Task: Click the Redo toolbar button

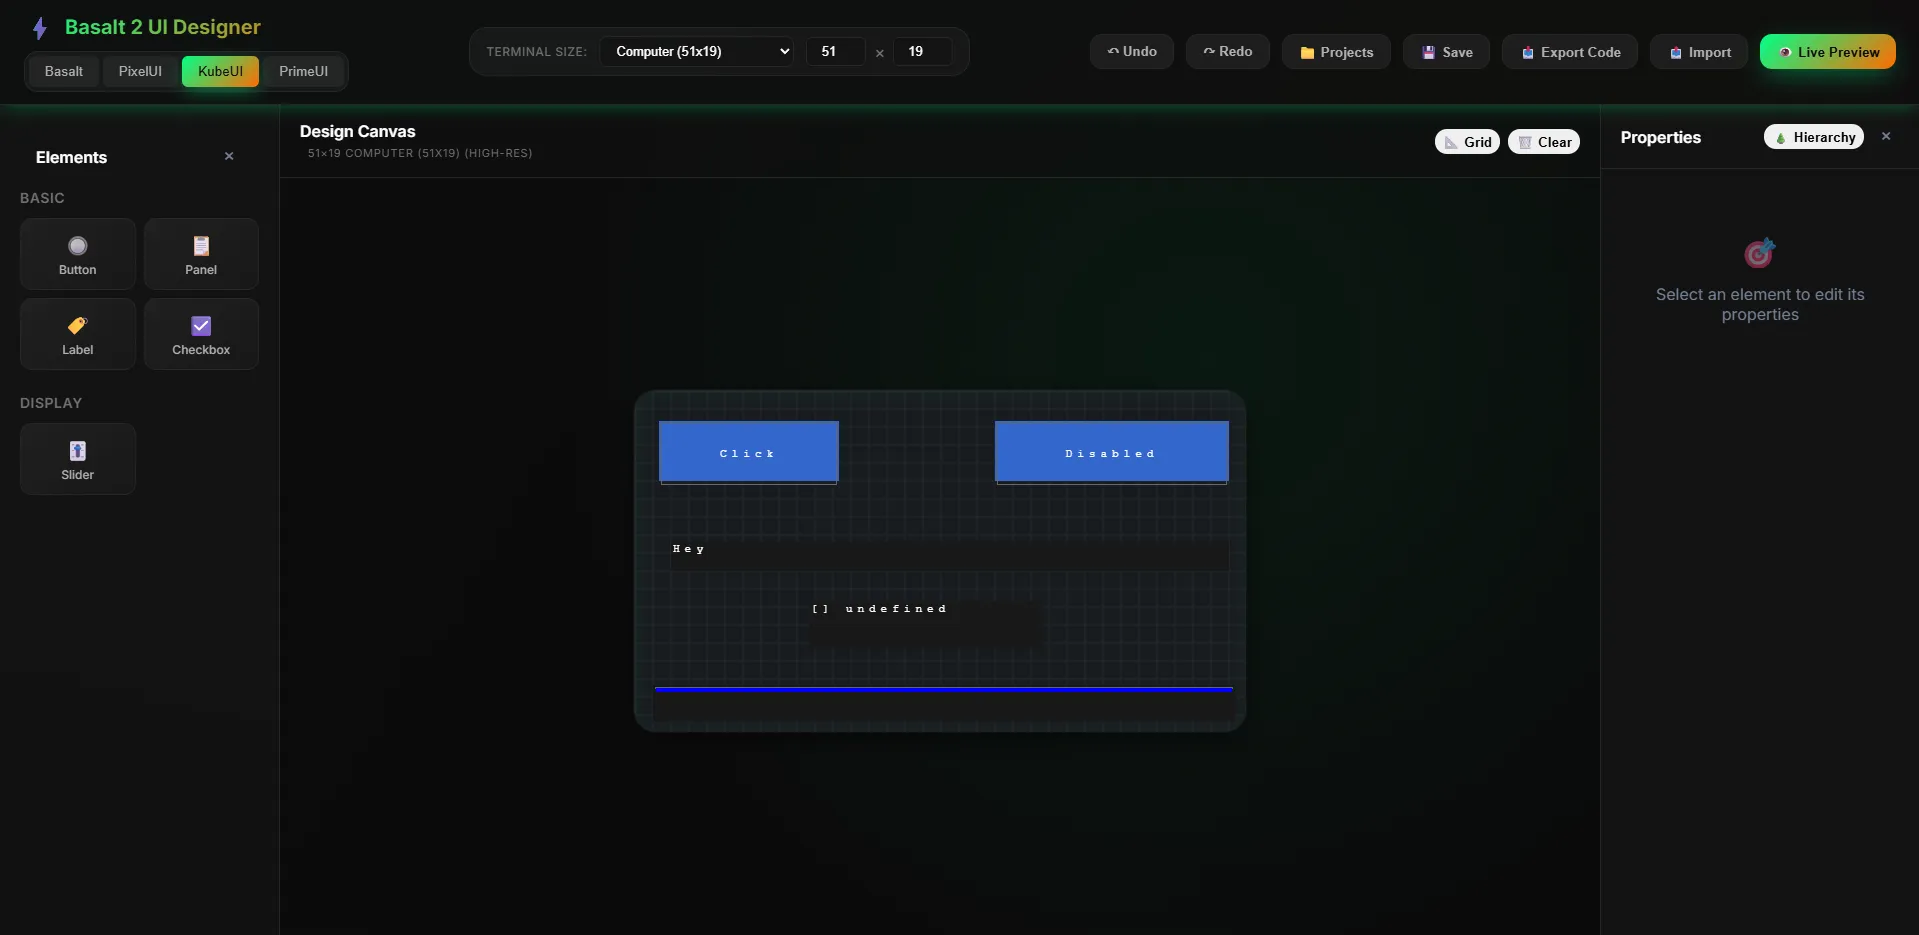Action: tap(1227, 52)
